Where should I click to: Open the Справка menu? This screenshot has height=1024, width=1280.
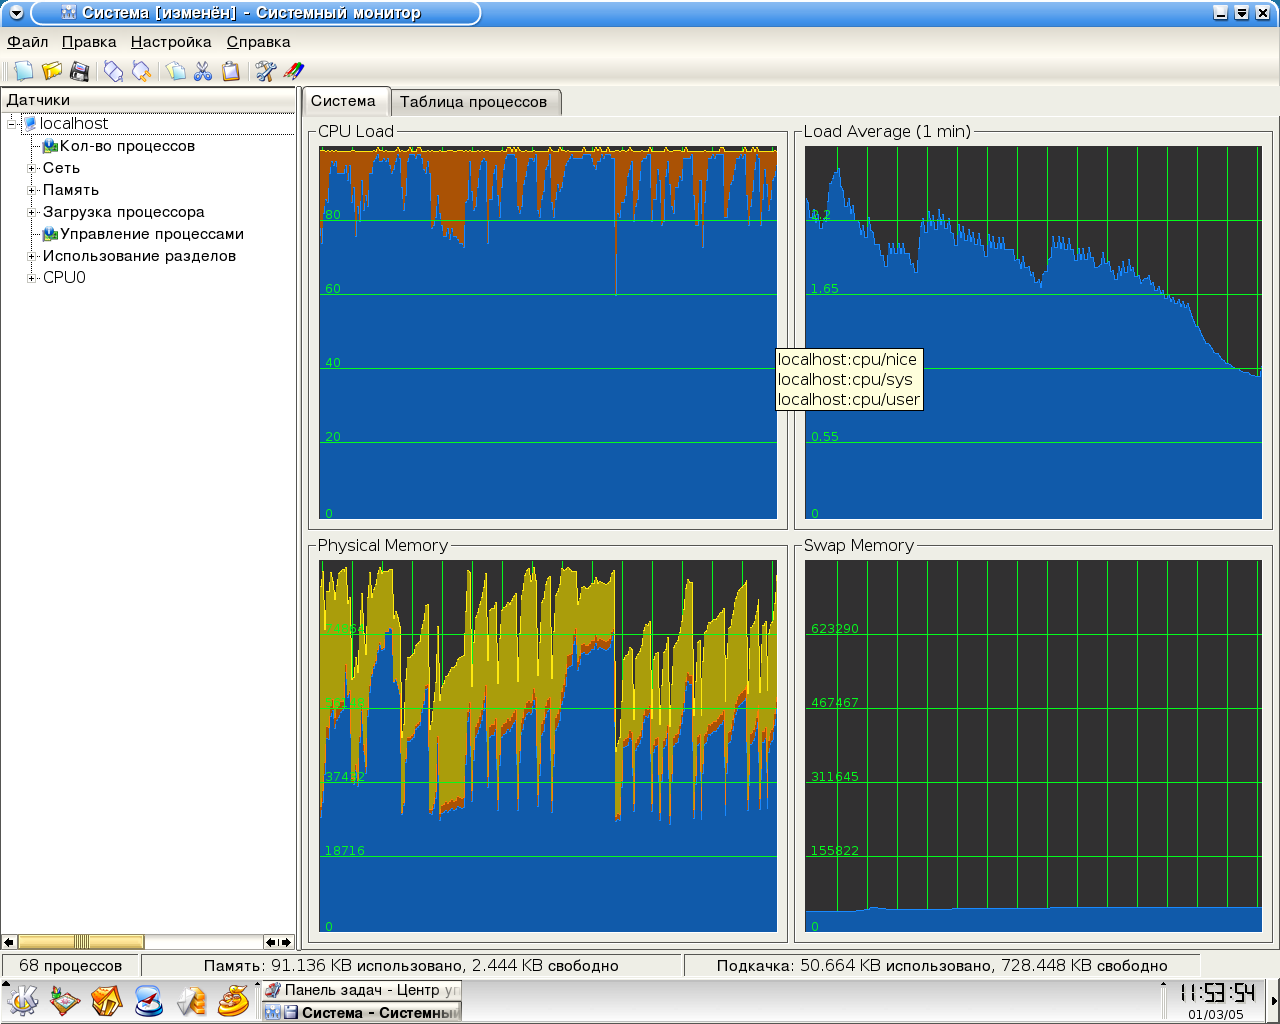click(258, 42)
